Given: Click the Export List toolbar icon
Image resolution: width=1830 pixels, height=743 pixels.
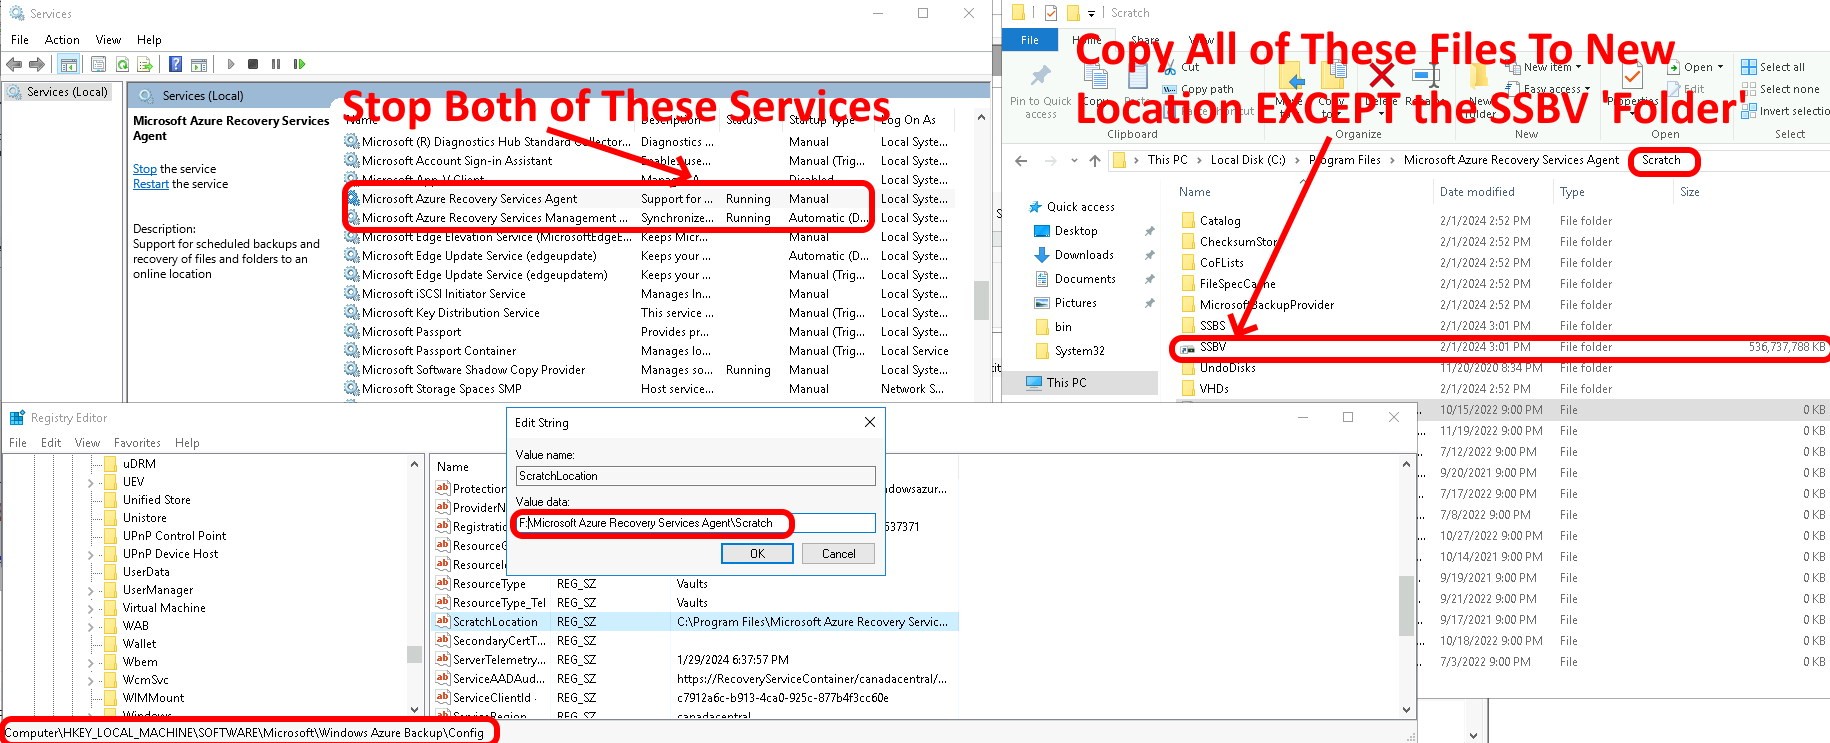Looking at the screenshot, I should click(x=145, y=64).
